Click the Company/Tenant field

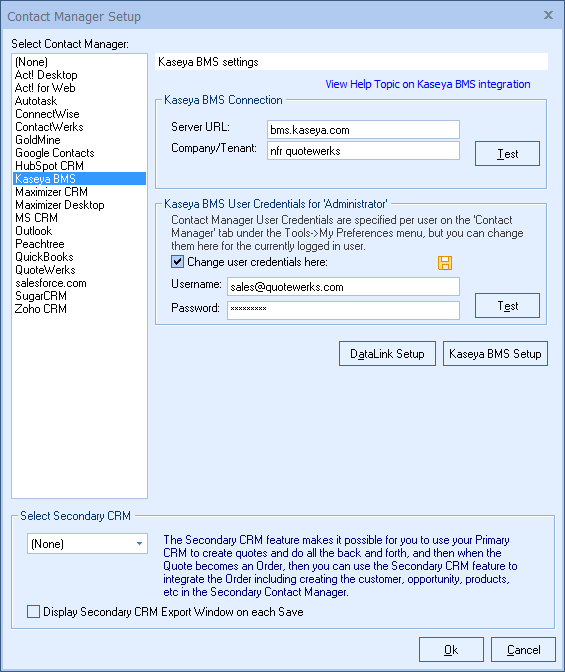(363, 151)
